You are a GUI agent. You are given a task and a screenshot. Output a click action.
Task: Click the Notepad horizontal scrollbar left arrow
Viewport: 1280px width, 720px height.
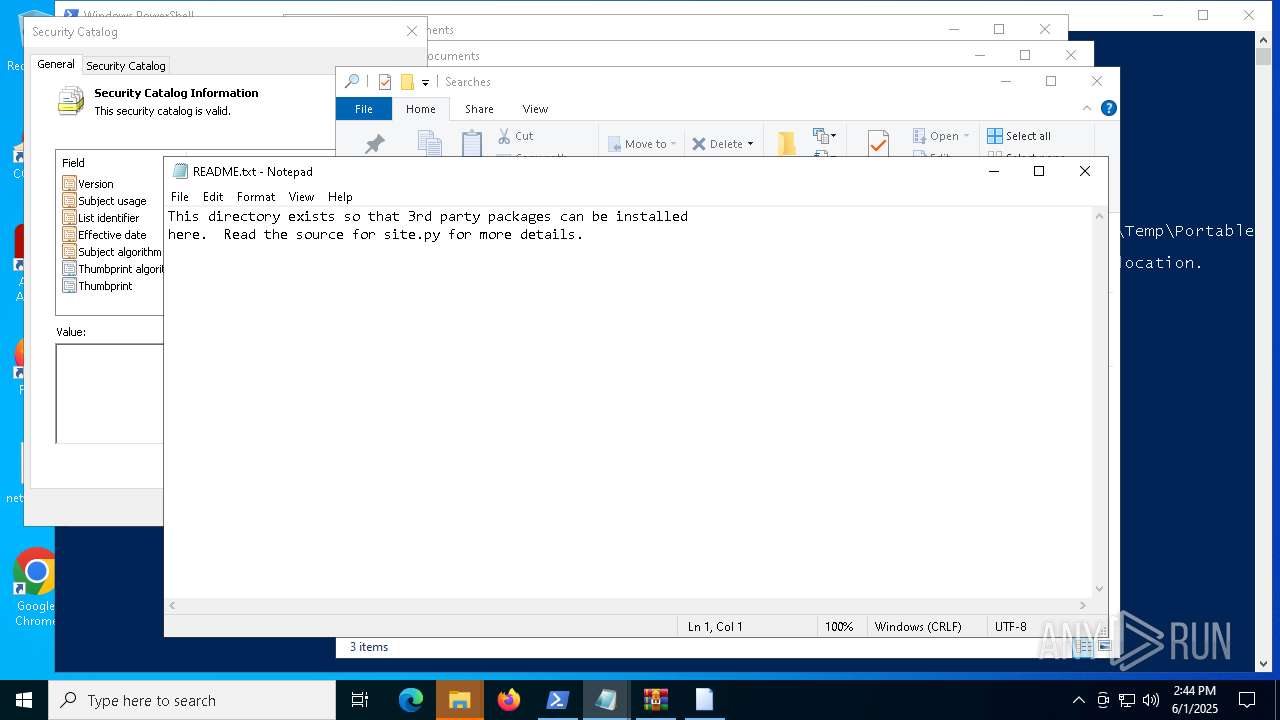(x=173, y=605)
